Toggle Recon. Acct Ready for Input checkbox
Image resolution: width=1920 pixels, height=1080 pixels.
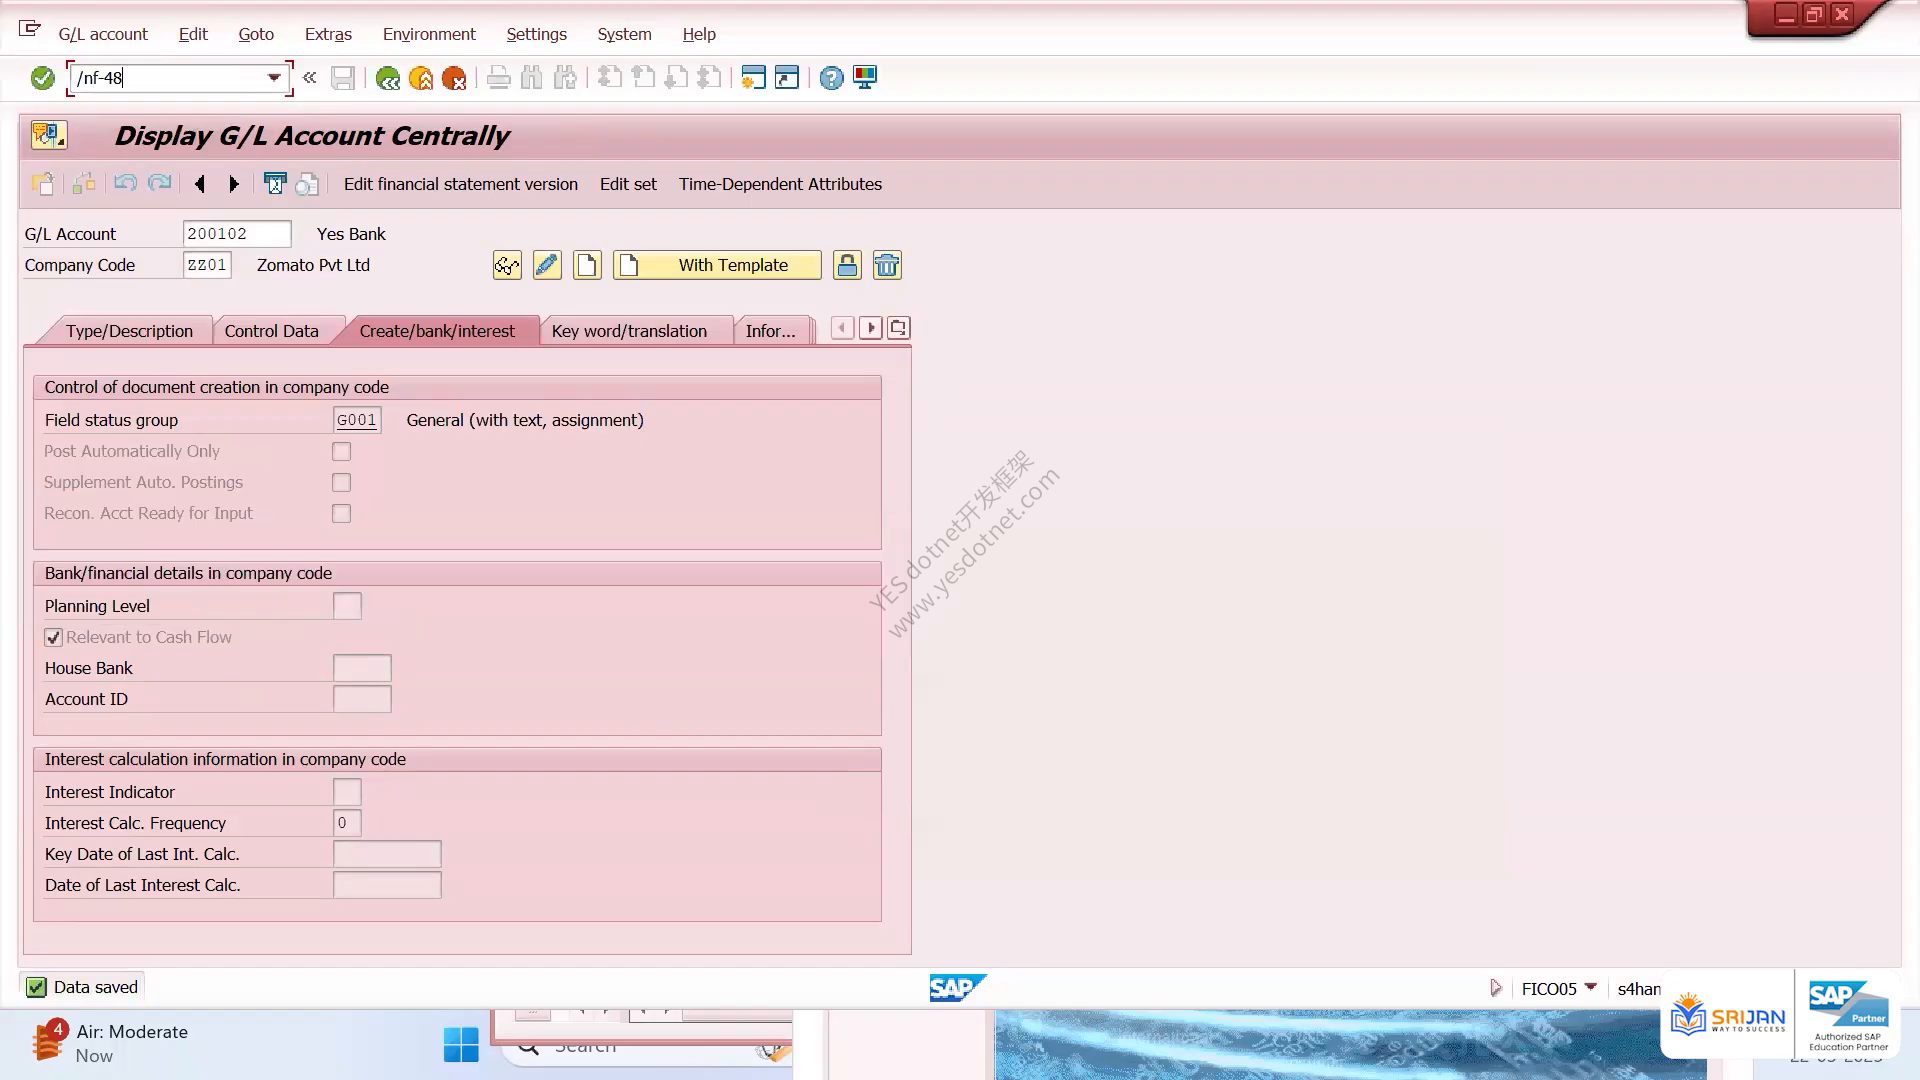point(342,514)
